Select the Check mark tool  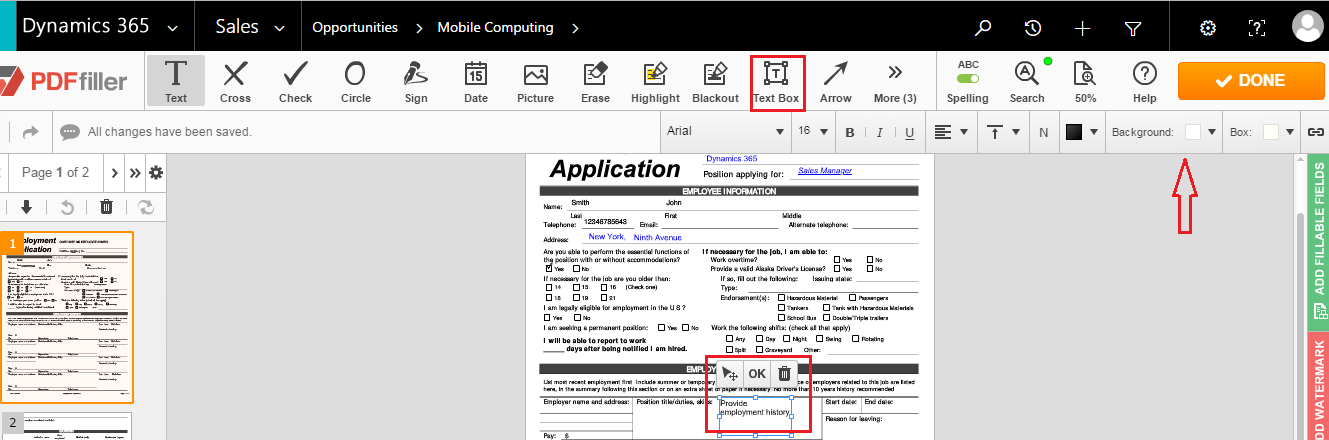coord(295,81)
